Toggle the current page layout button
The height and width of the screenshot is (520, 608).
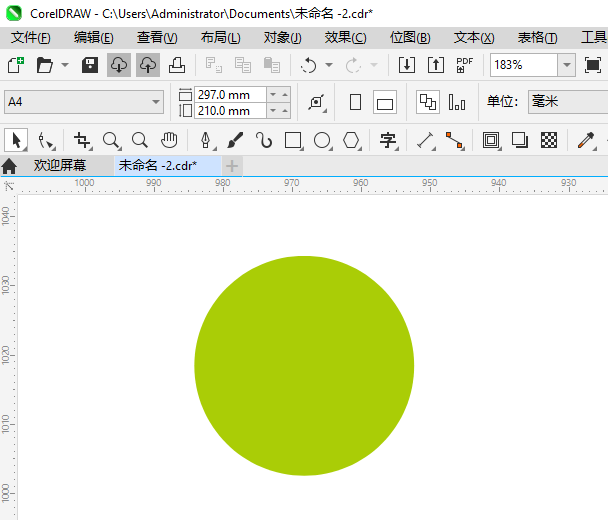457,102
